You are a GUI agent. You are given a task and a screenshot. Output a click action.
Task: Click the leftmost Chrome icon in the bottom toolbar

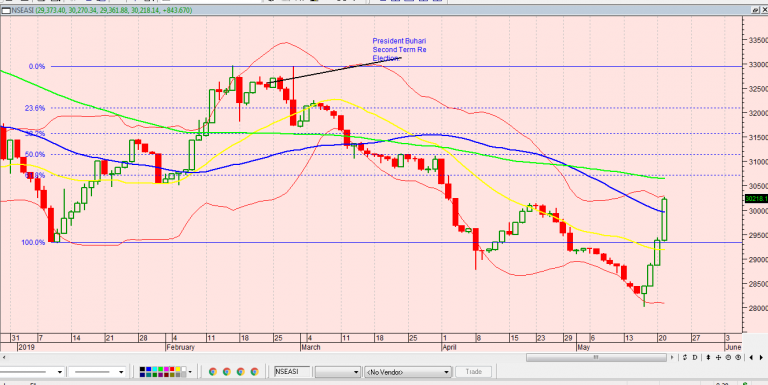point(213,372)
